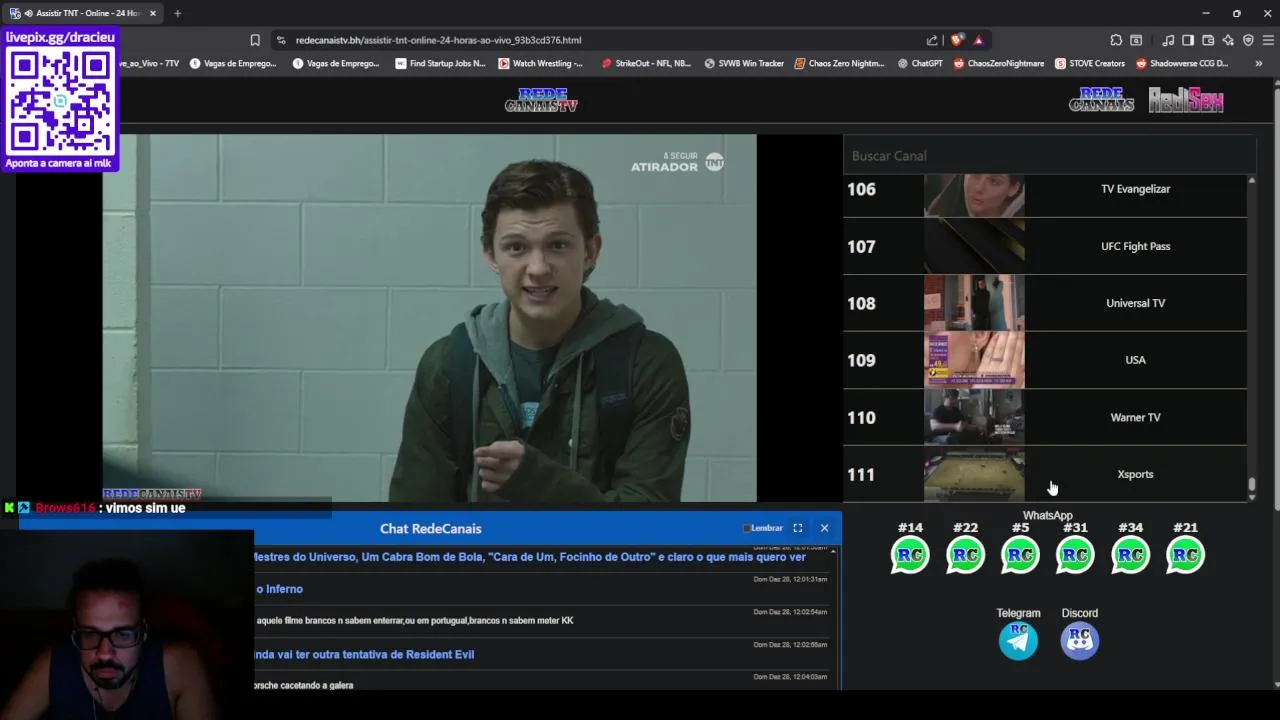Focus the Buscar Canal search field

pos(1049,156)
